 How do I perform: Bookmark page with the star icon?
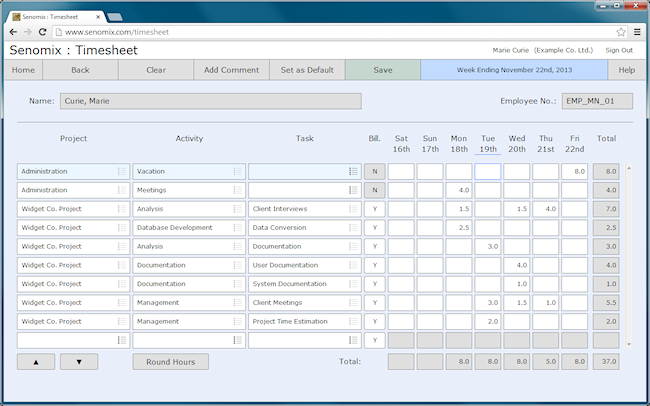coord(621,32)
